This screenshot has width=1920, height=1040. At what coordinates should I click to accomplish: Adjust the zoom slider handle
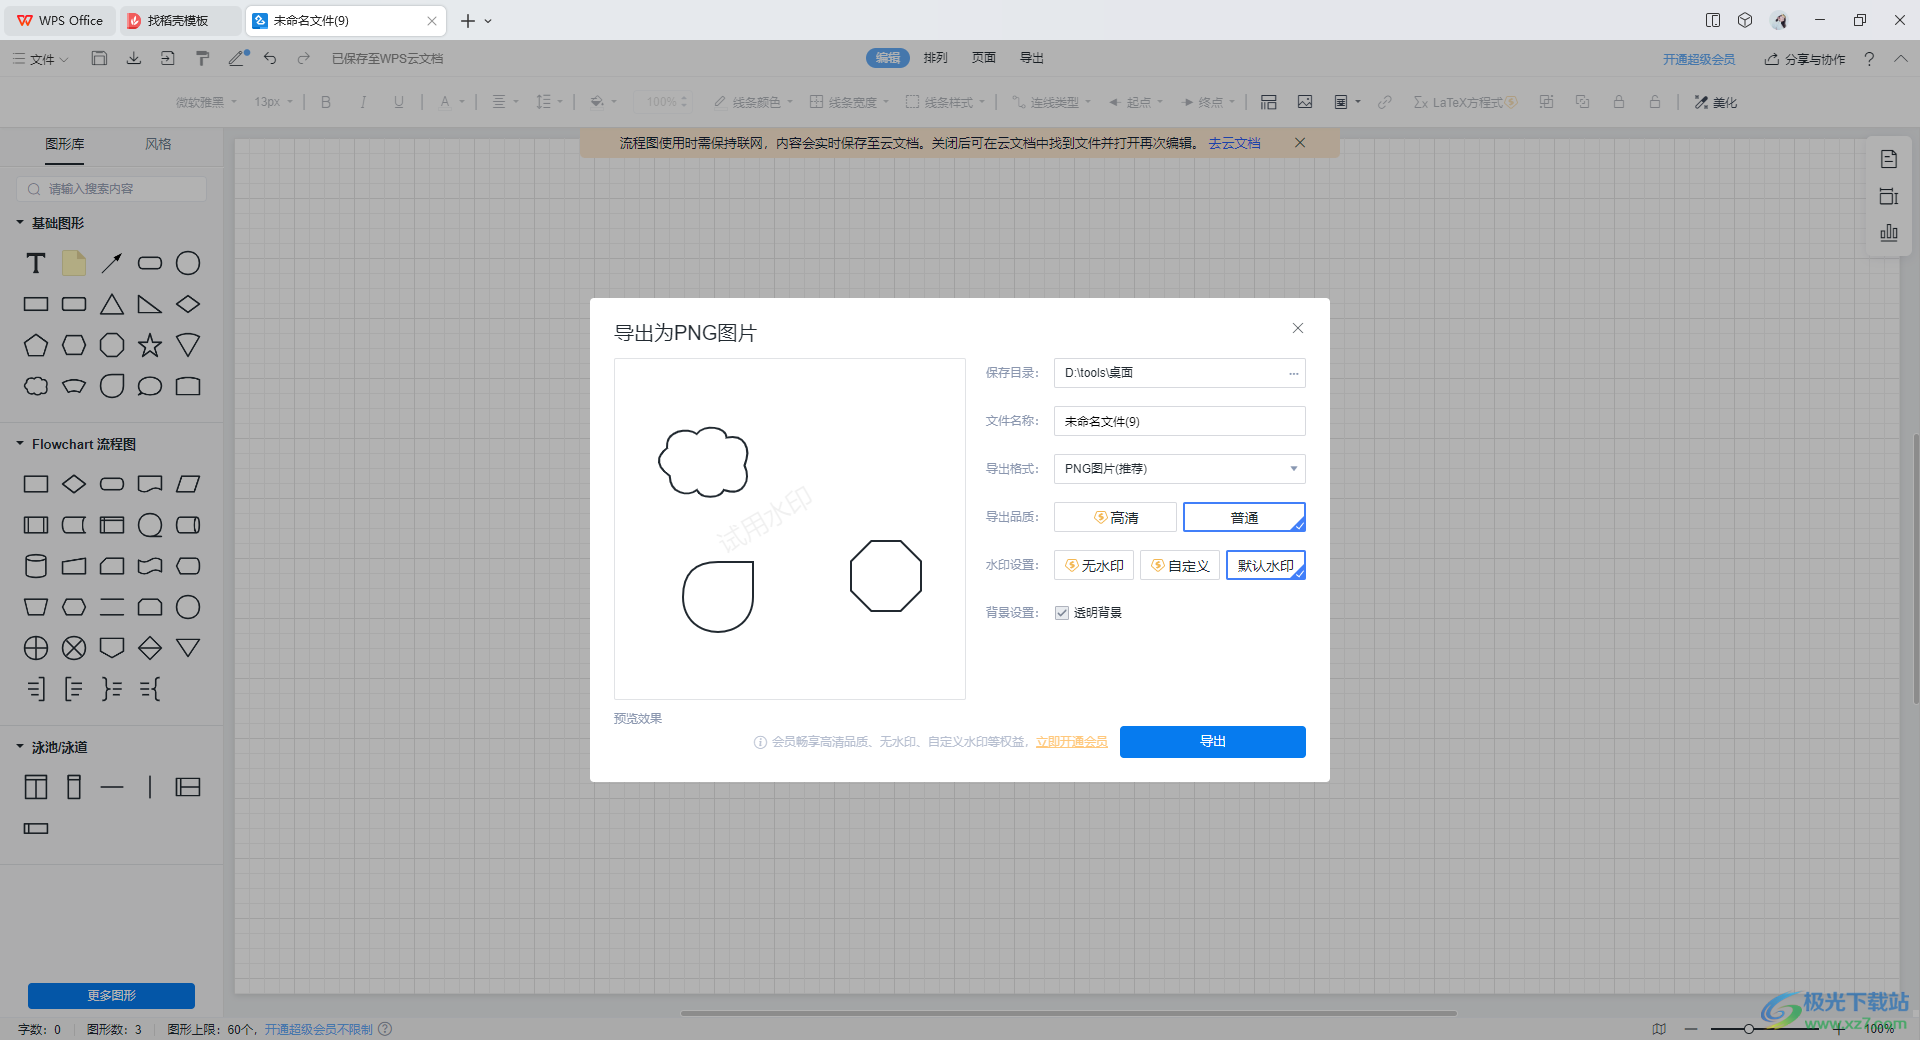tap(1749, 1028)
